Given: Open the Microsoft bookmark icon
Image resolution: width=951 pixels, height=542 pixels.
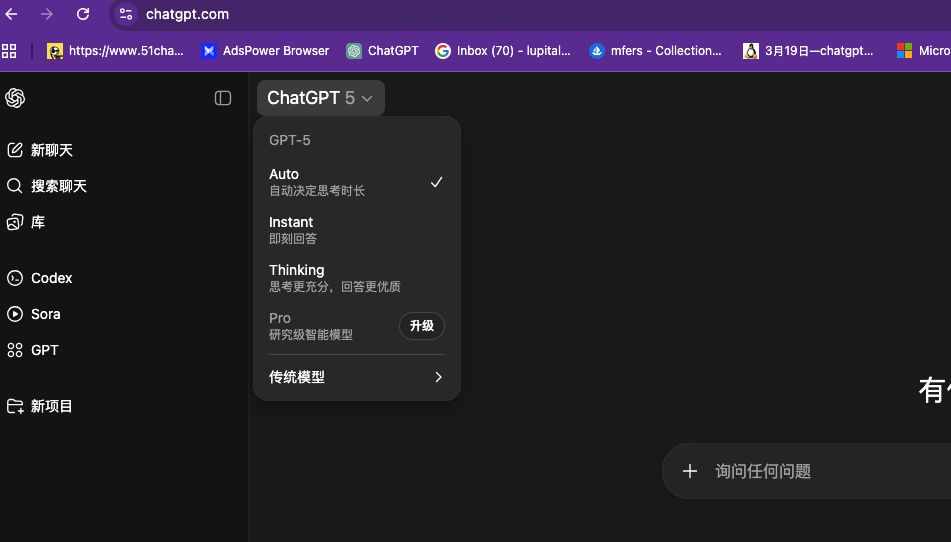Looking at the screenshot, I should click(904, 51).
